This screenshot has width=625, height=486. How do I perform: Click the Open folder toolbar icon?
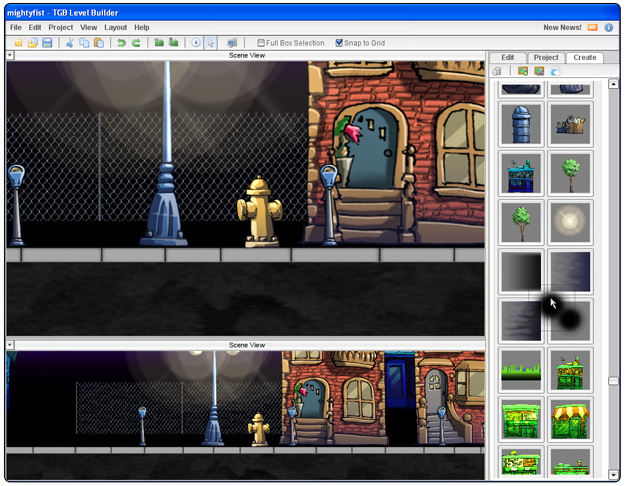tap(33, 43)
